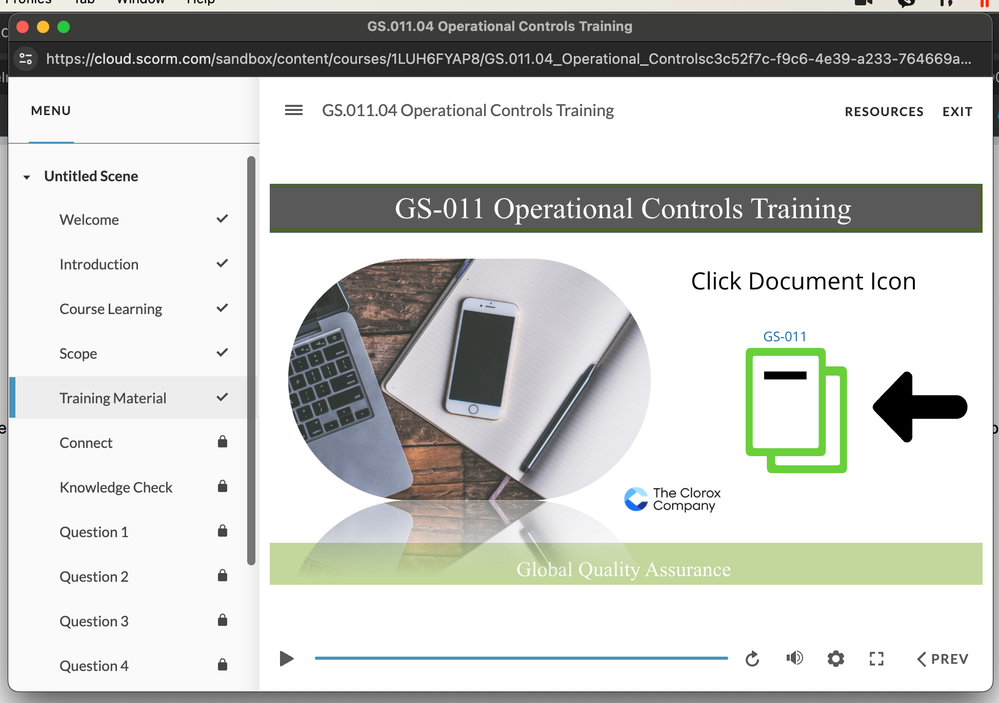
Task: Click the lock icon beside Knowledge Check
Action: [x=222, y=486]
